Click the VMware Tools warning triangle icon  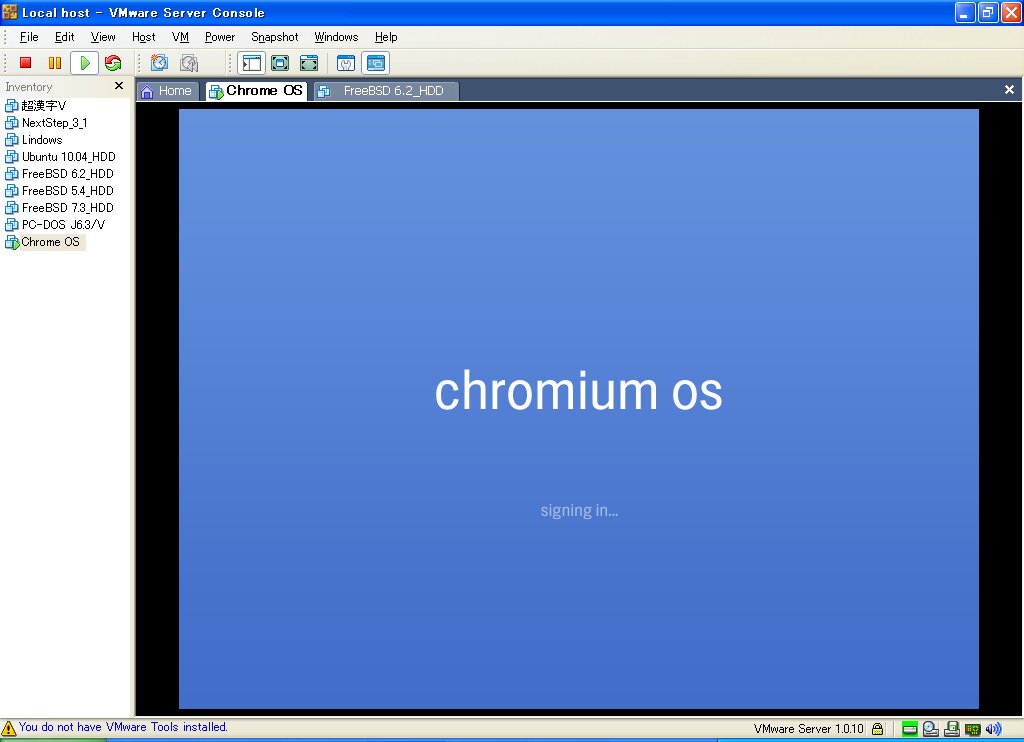(x=8, y=728)
